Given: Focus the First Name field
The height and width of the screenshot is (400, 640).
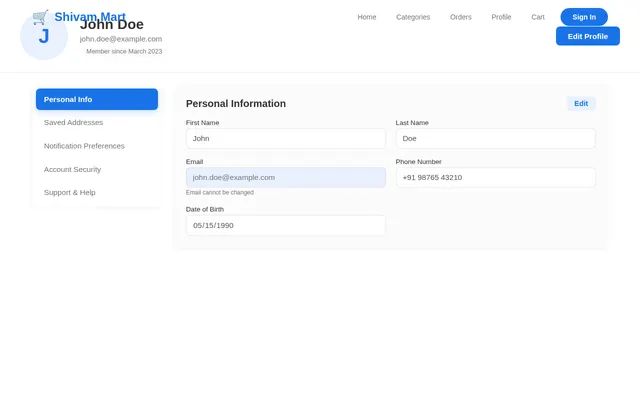Looking at the screenshot, I should [x=286, y=139].
